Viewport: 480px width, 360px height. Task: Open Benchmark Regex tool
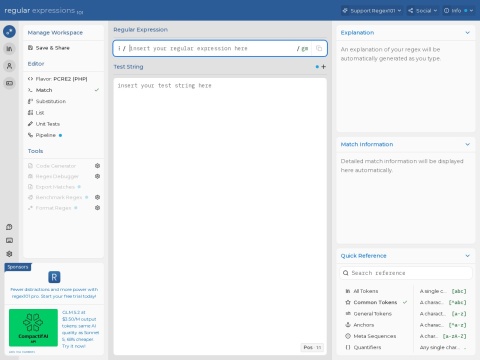point(58,197)
